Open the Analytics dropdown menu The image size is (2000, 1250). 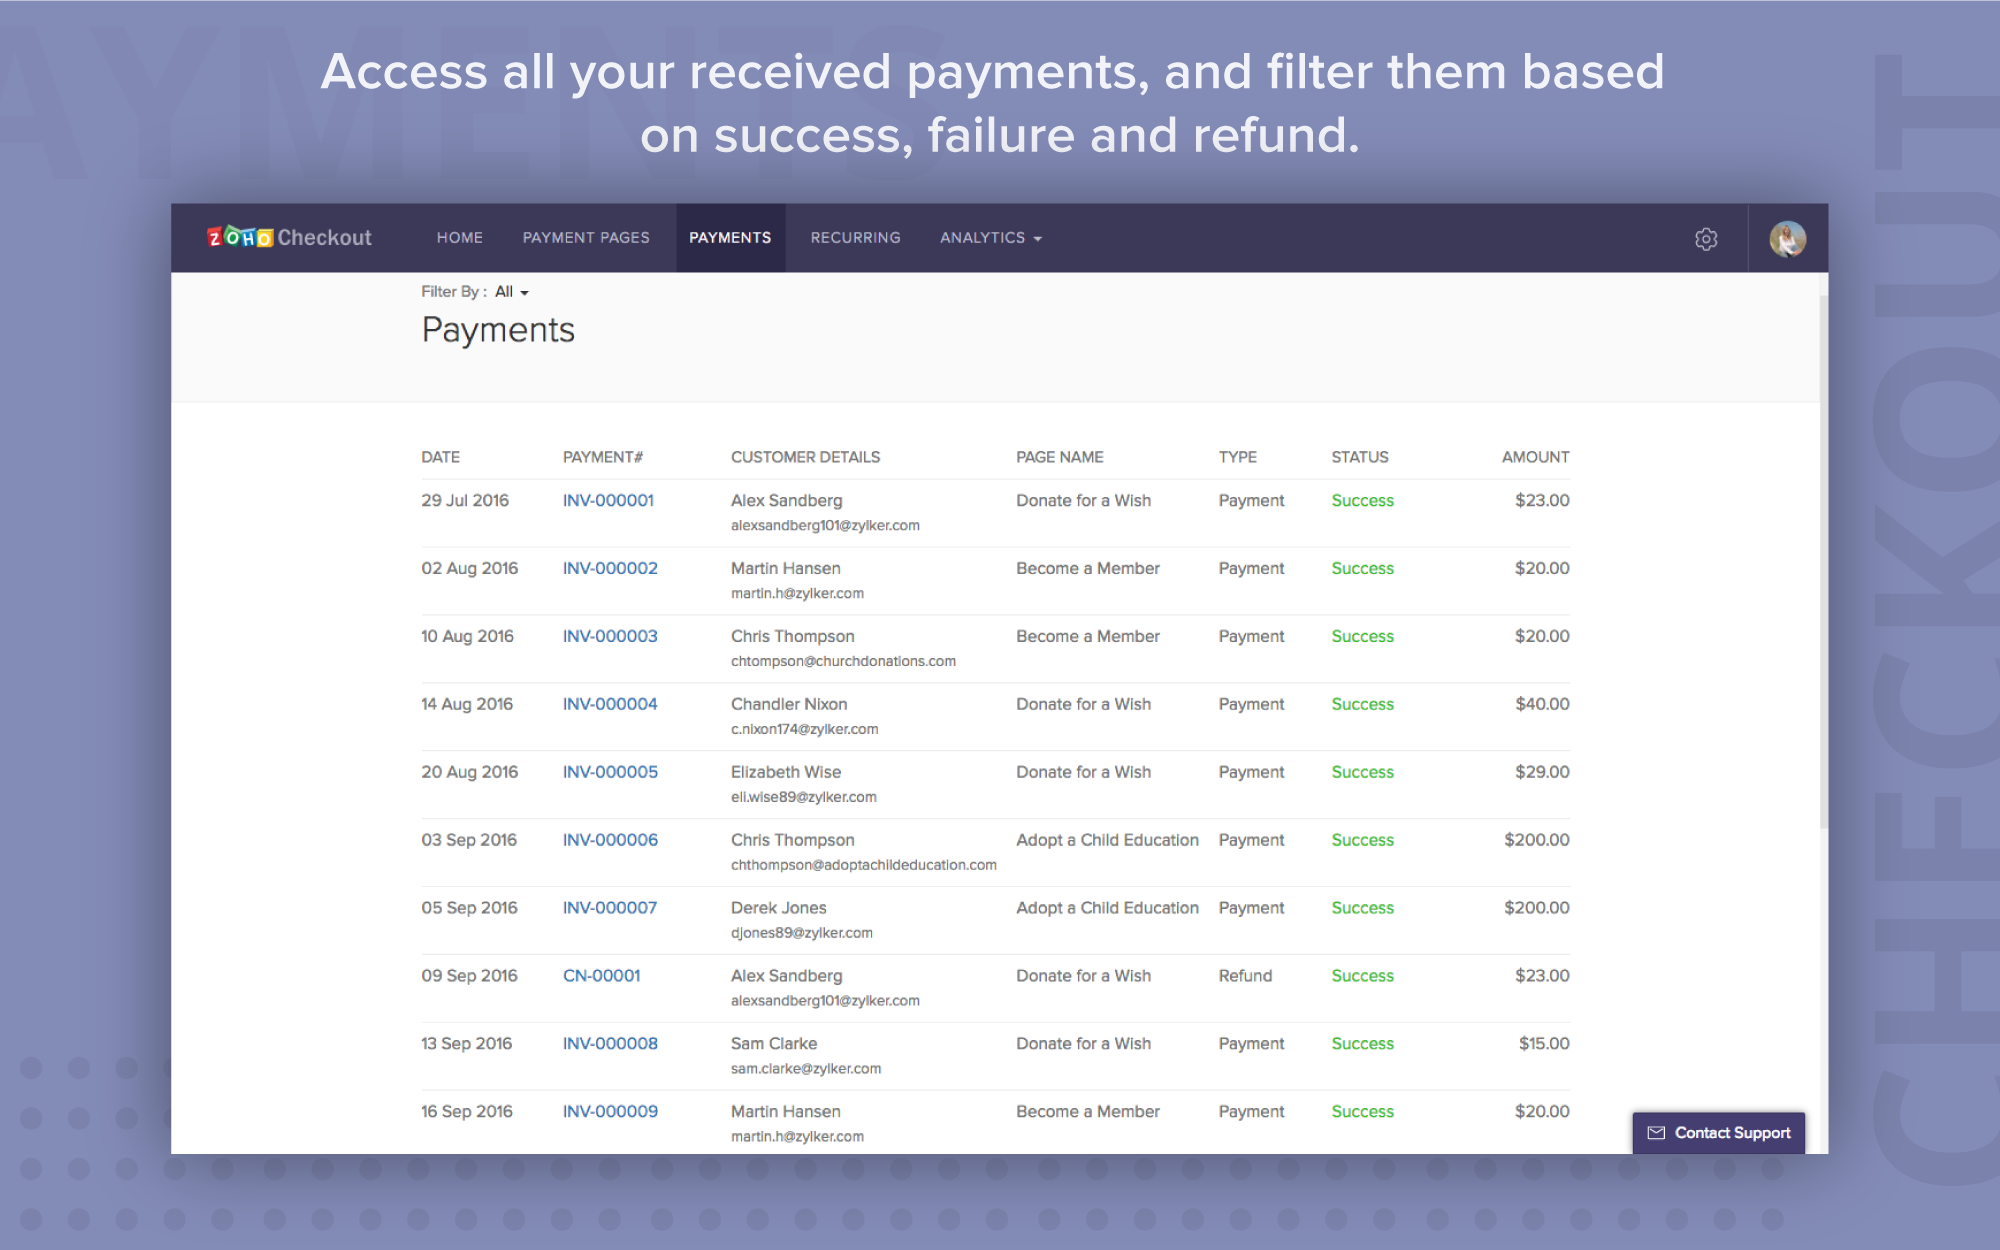click(x=990, y=238)
